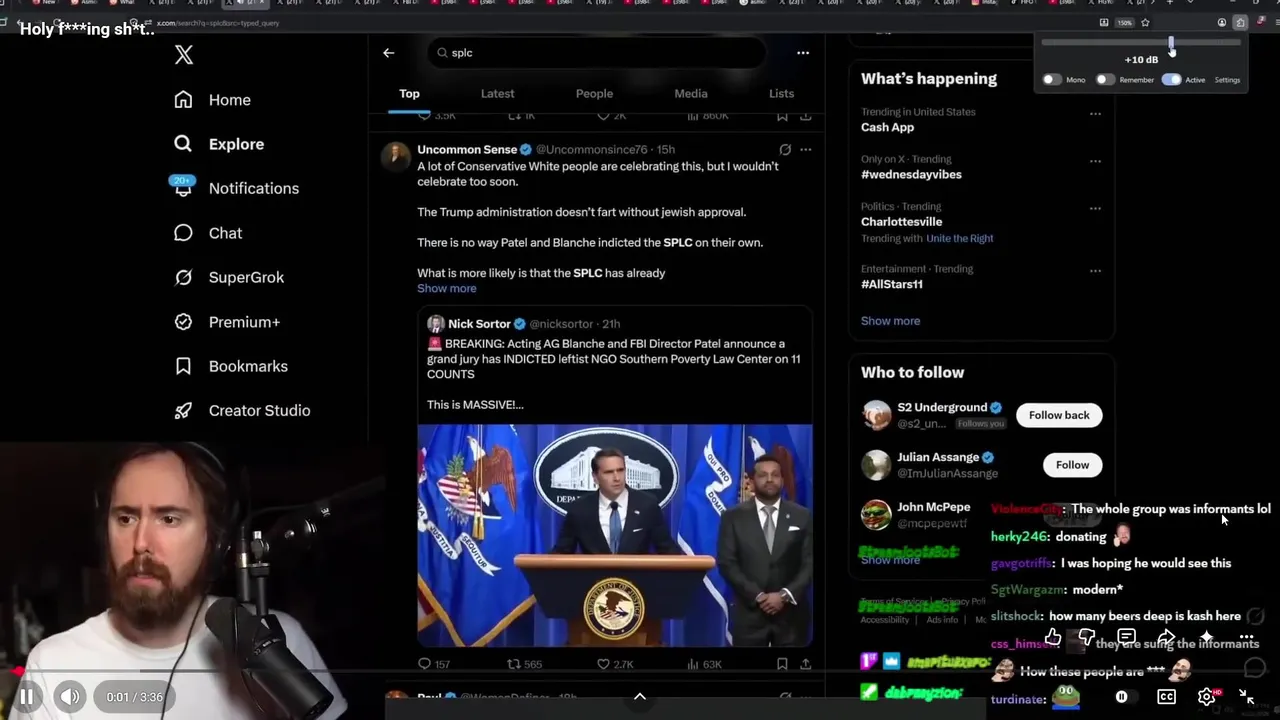The image size is (1280, 720).
Task: Open the volume extension Settings
Action: (1227, 80)
